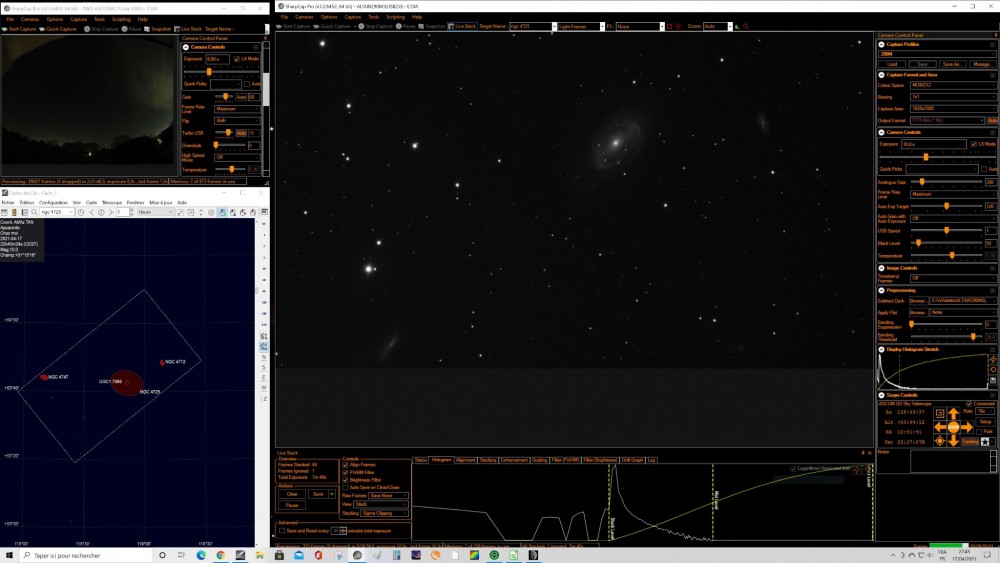1000x563 pixels.
Task: Open the Raw Frames dropdown (Save None)
Action: [388, 495]
